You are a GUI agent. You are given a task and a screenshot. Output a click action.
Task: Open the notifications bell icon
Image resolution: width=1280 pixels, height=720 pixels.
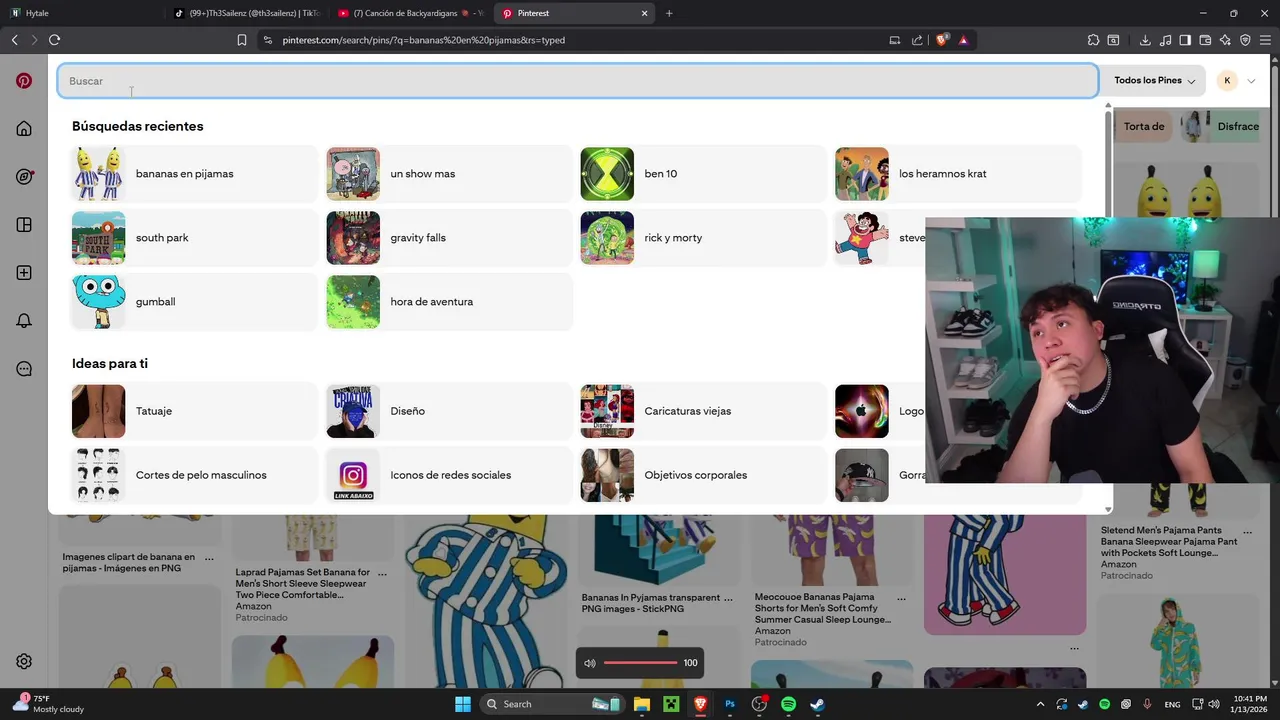(24, 321)
